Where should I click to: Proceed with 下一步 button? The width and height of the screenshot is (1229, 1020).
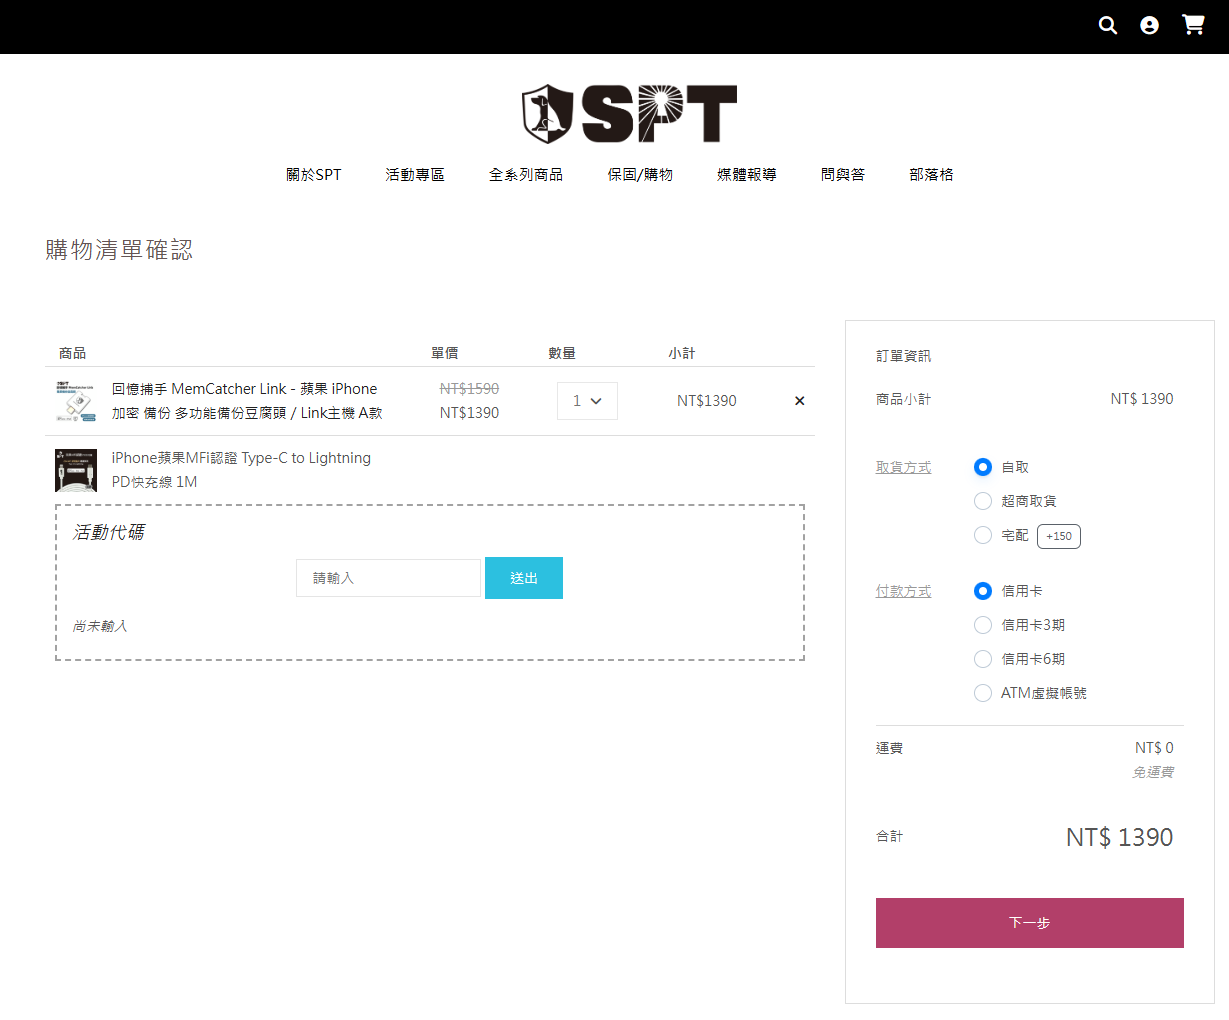pos(1030,923)
